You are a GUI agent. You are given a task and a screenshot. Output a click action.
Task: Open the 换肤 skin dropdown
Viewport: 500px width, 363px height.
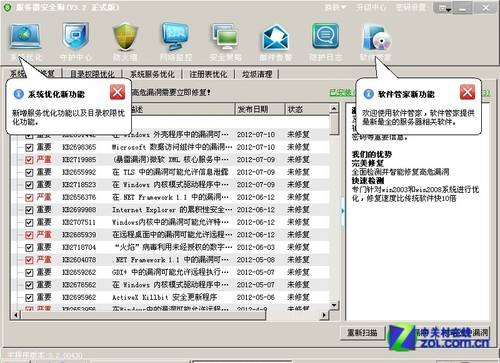click(335, 7)
